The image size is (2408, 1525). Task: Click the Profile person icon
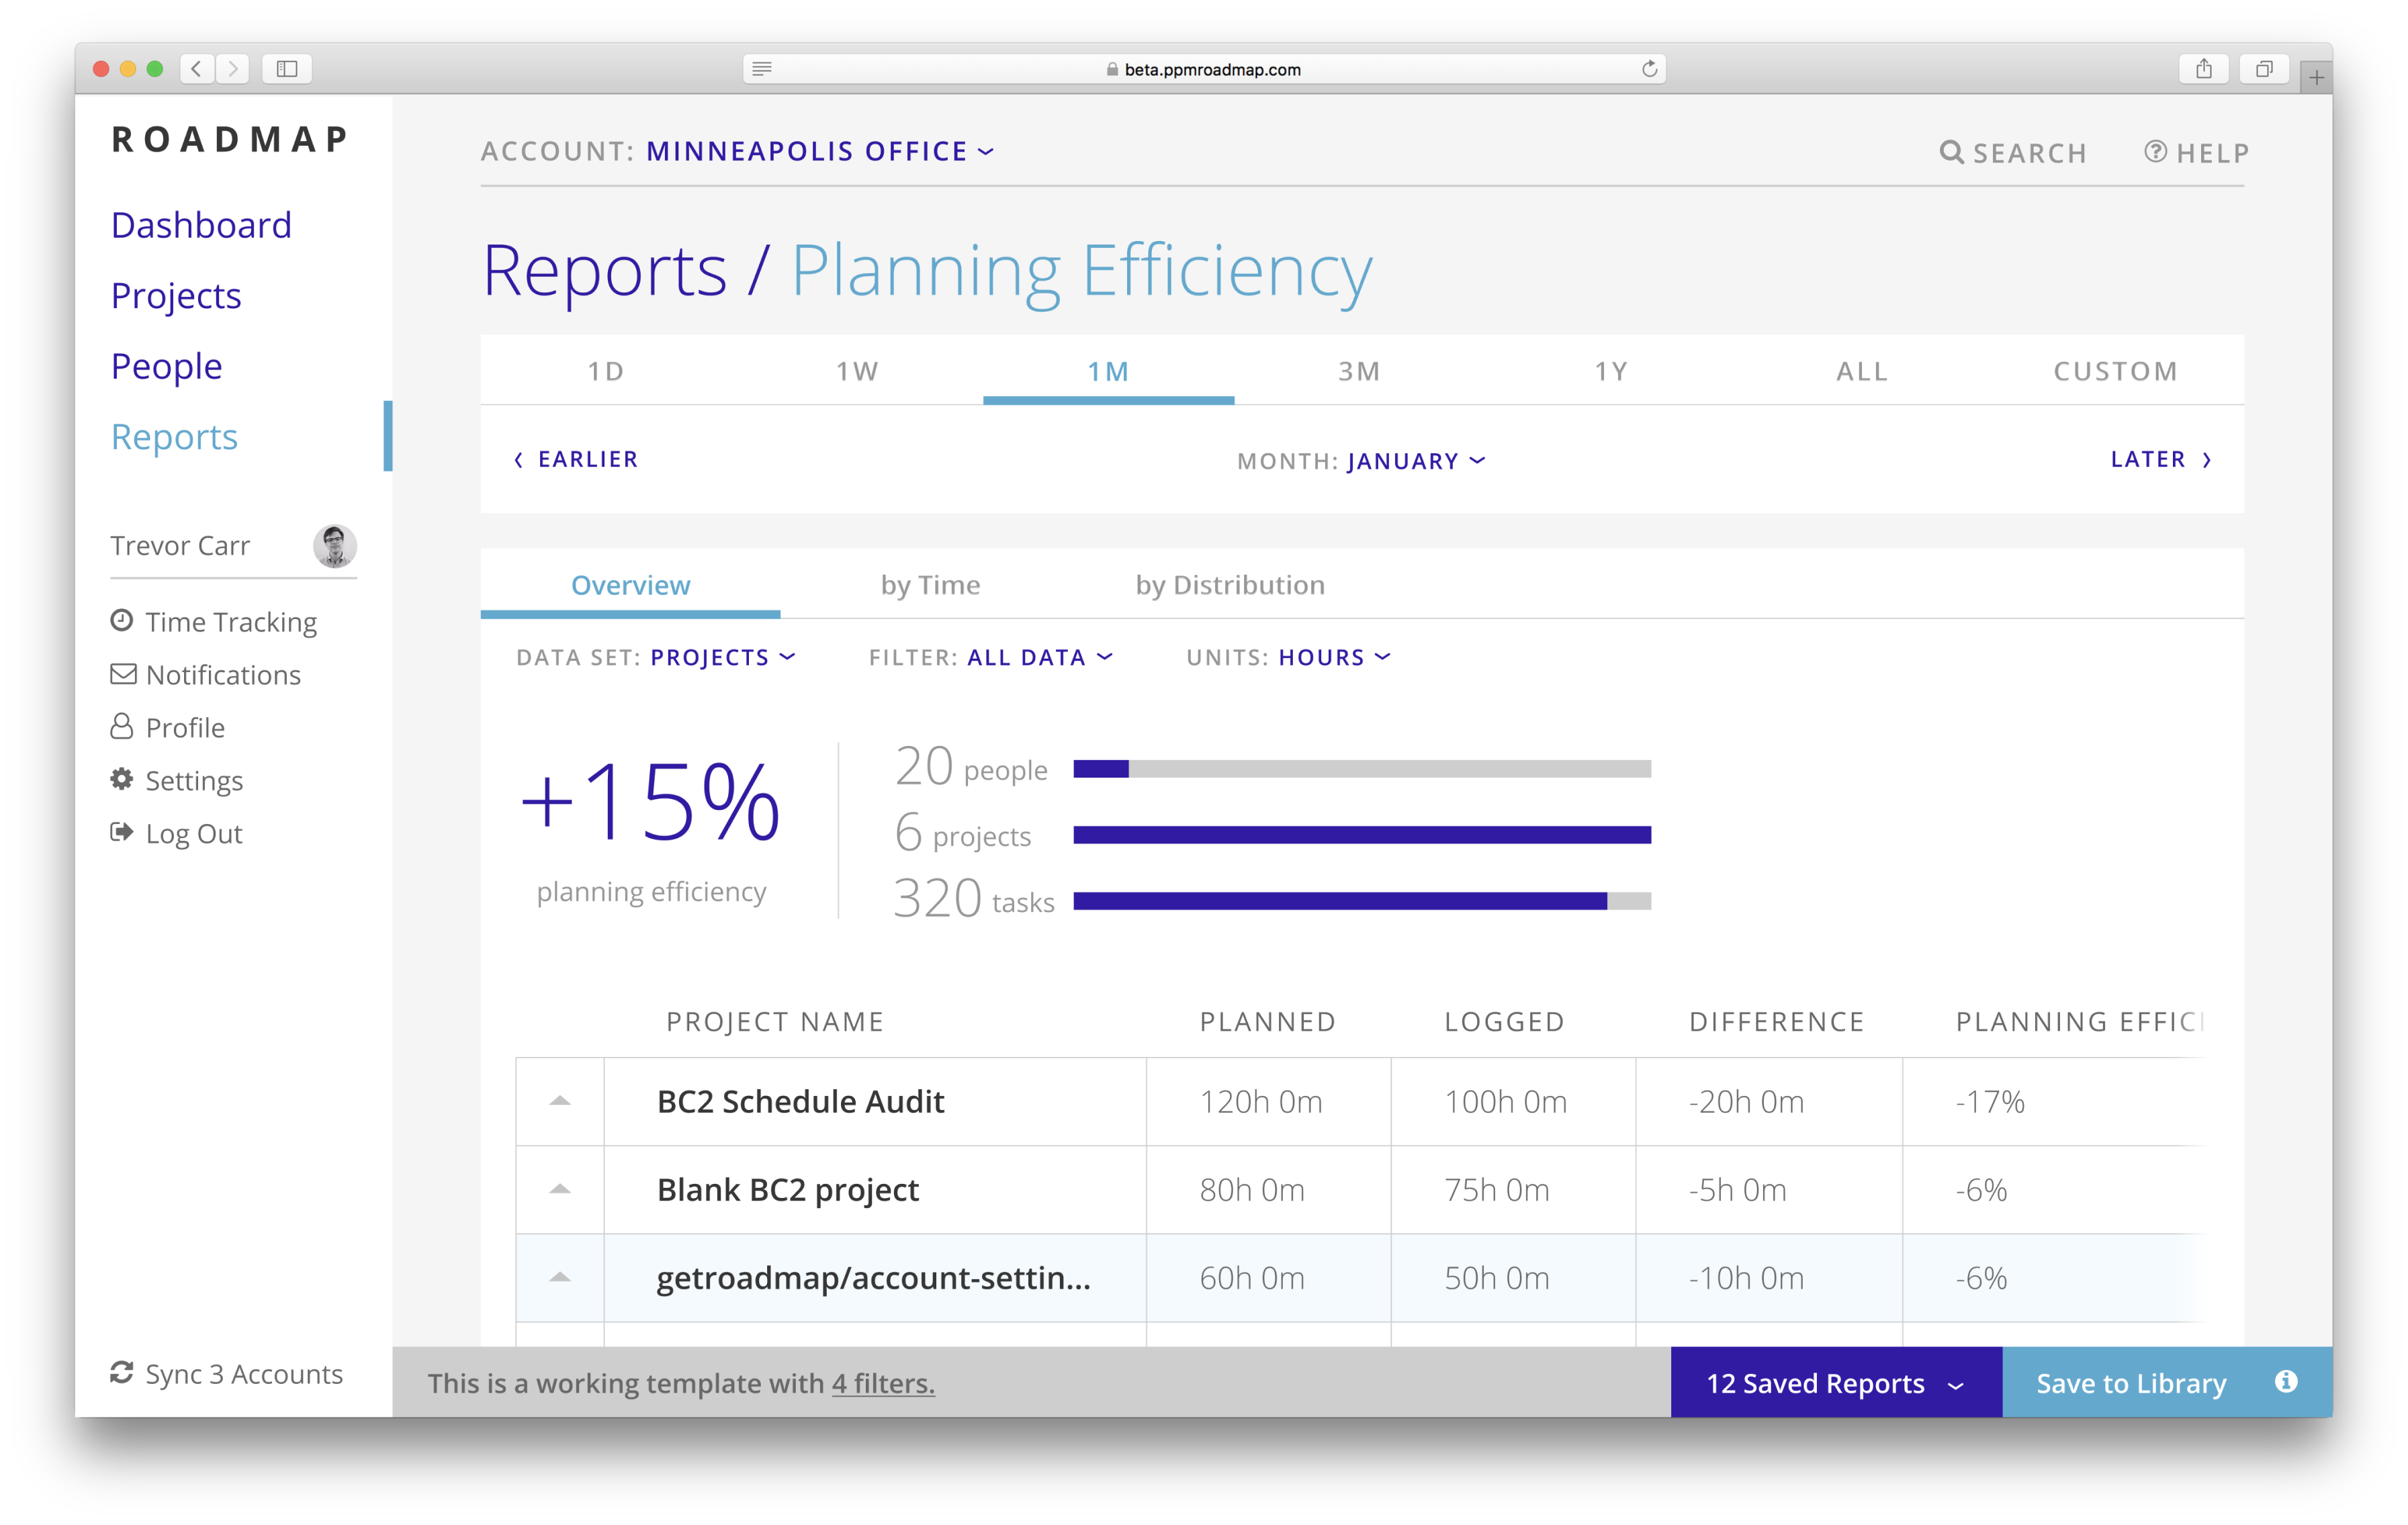[121, 727]
